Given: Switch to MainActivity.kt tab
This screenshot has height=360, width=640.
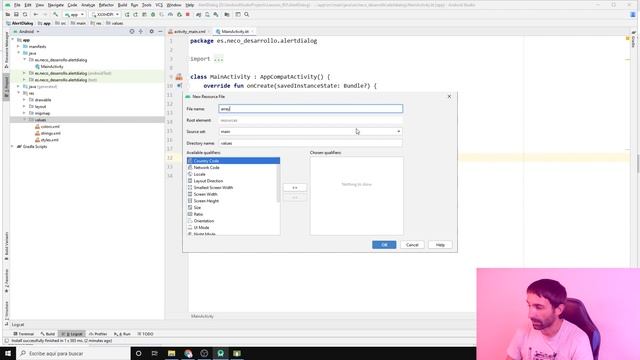Looking at the screenshot, I should (235, 31).
